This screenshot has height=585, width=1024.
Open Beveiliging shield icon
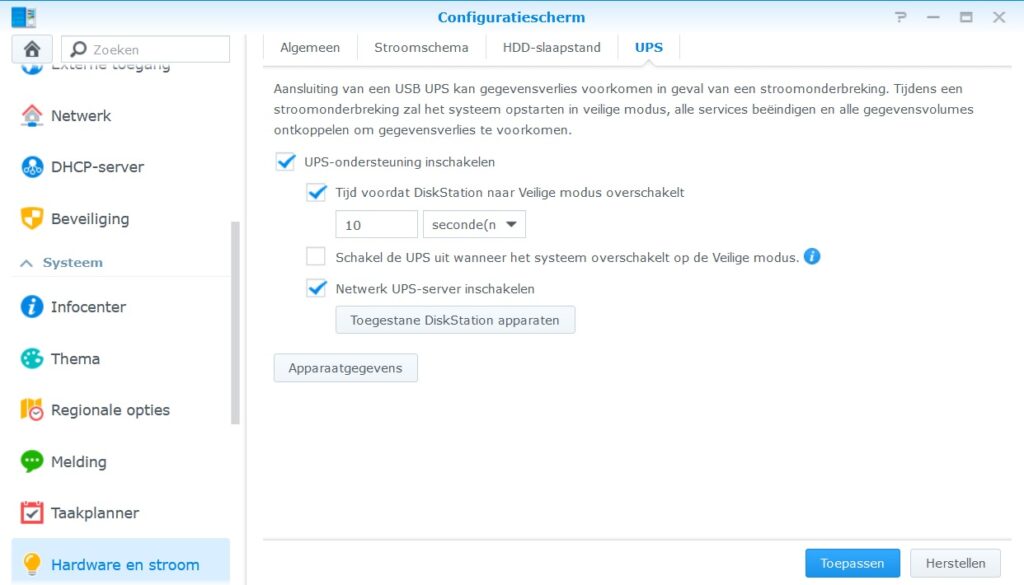tap(32, 218)
